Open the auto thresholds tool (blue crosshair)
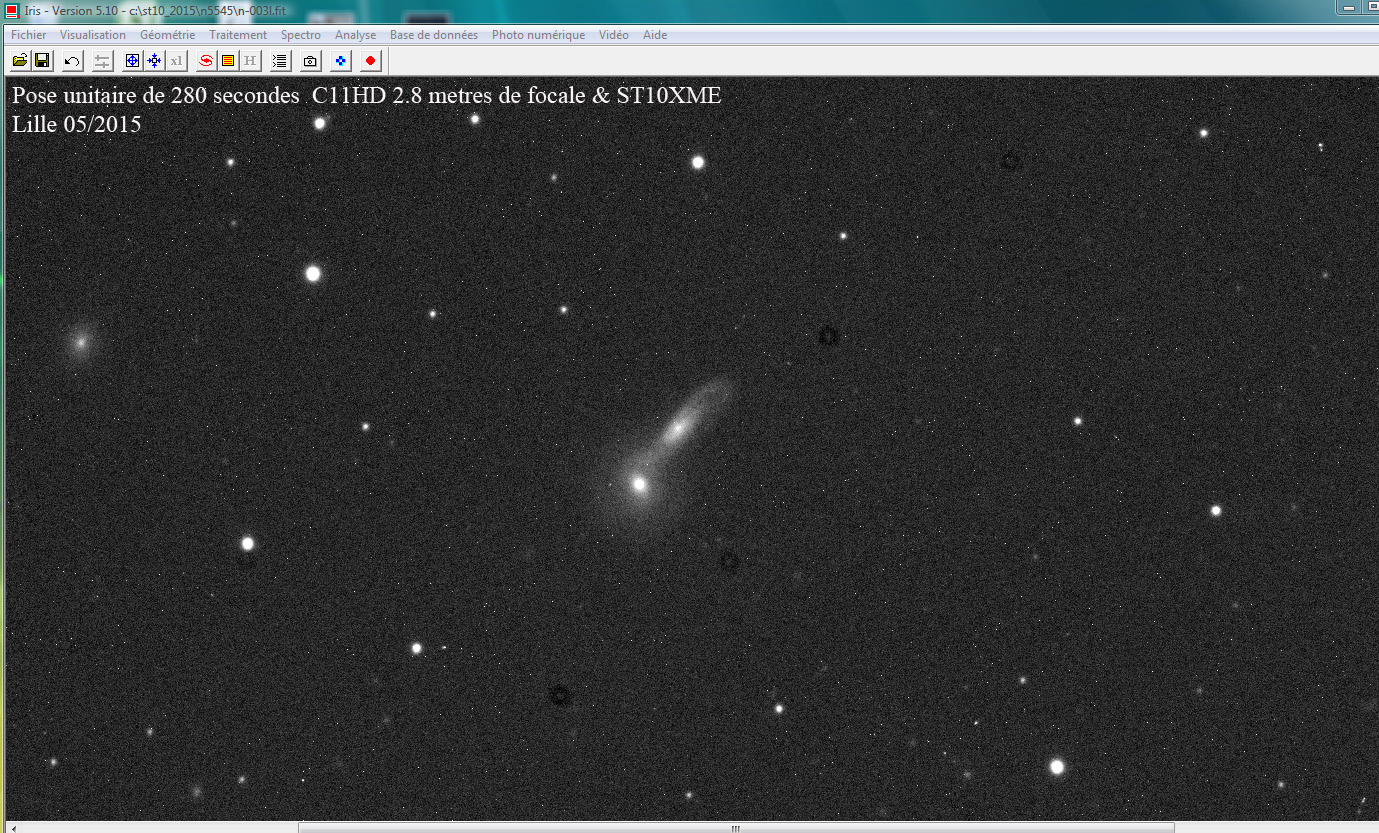The height and width of the screenshot is (833, 1379). [131, 60]
